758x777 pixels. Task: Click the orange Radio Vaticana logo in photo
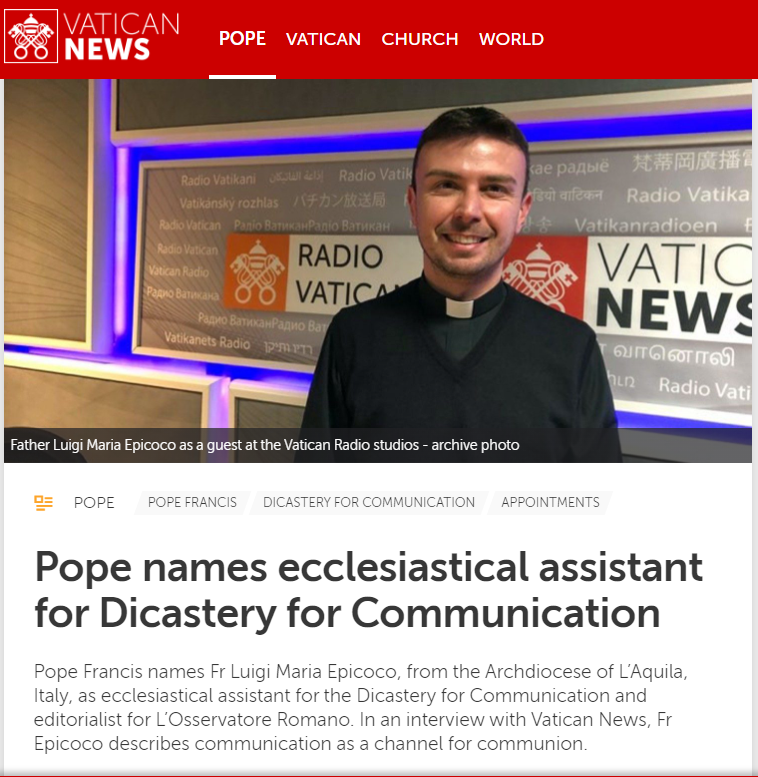point(256,273)
